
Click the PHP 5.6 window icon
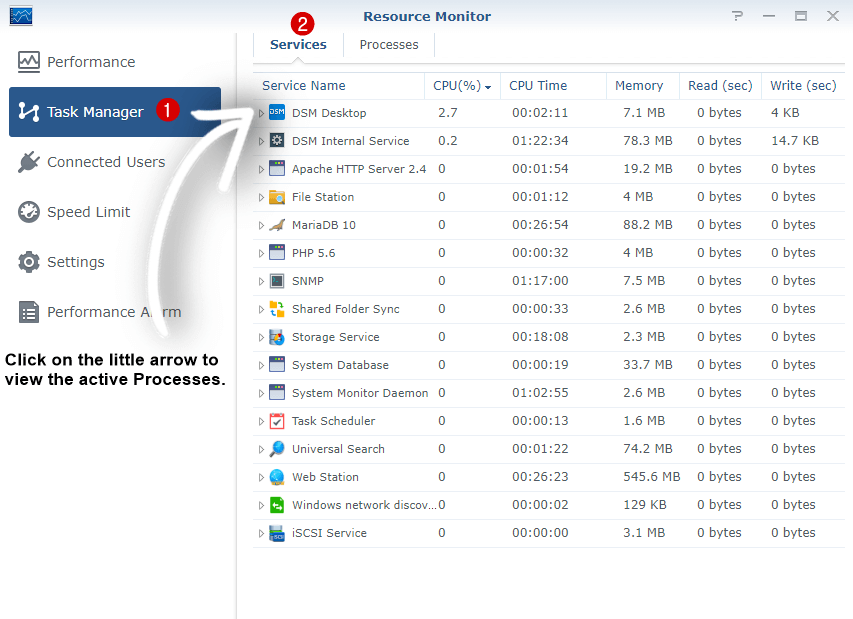click(x=277, y=253)
